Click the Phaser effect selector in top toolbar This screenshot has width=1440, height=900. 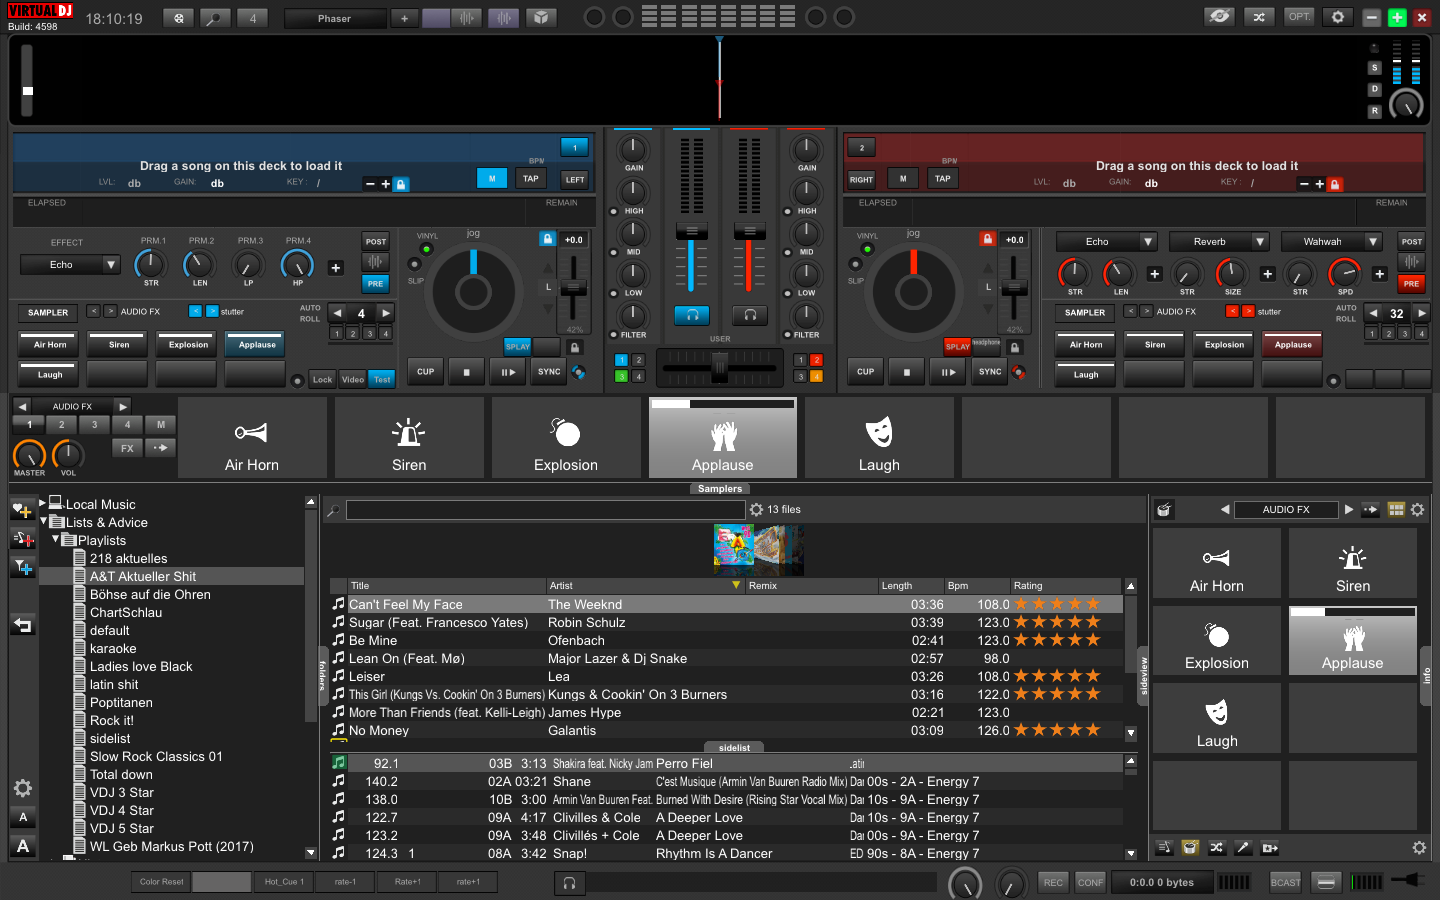tap(335, 18)
